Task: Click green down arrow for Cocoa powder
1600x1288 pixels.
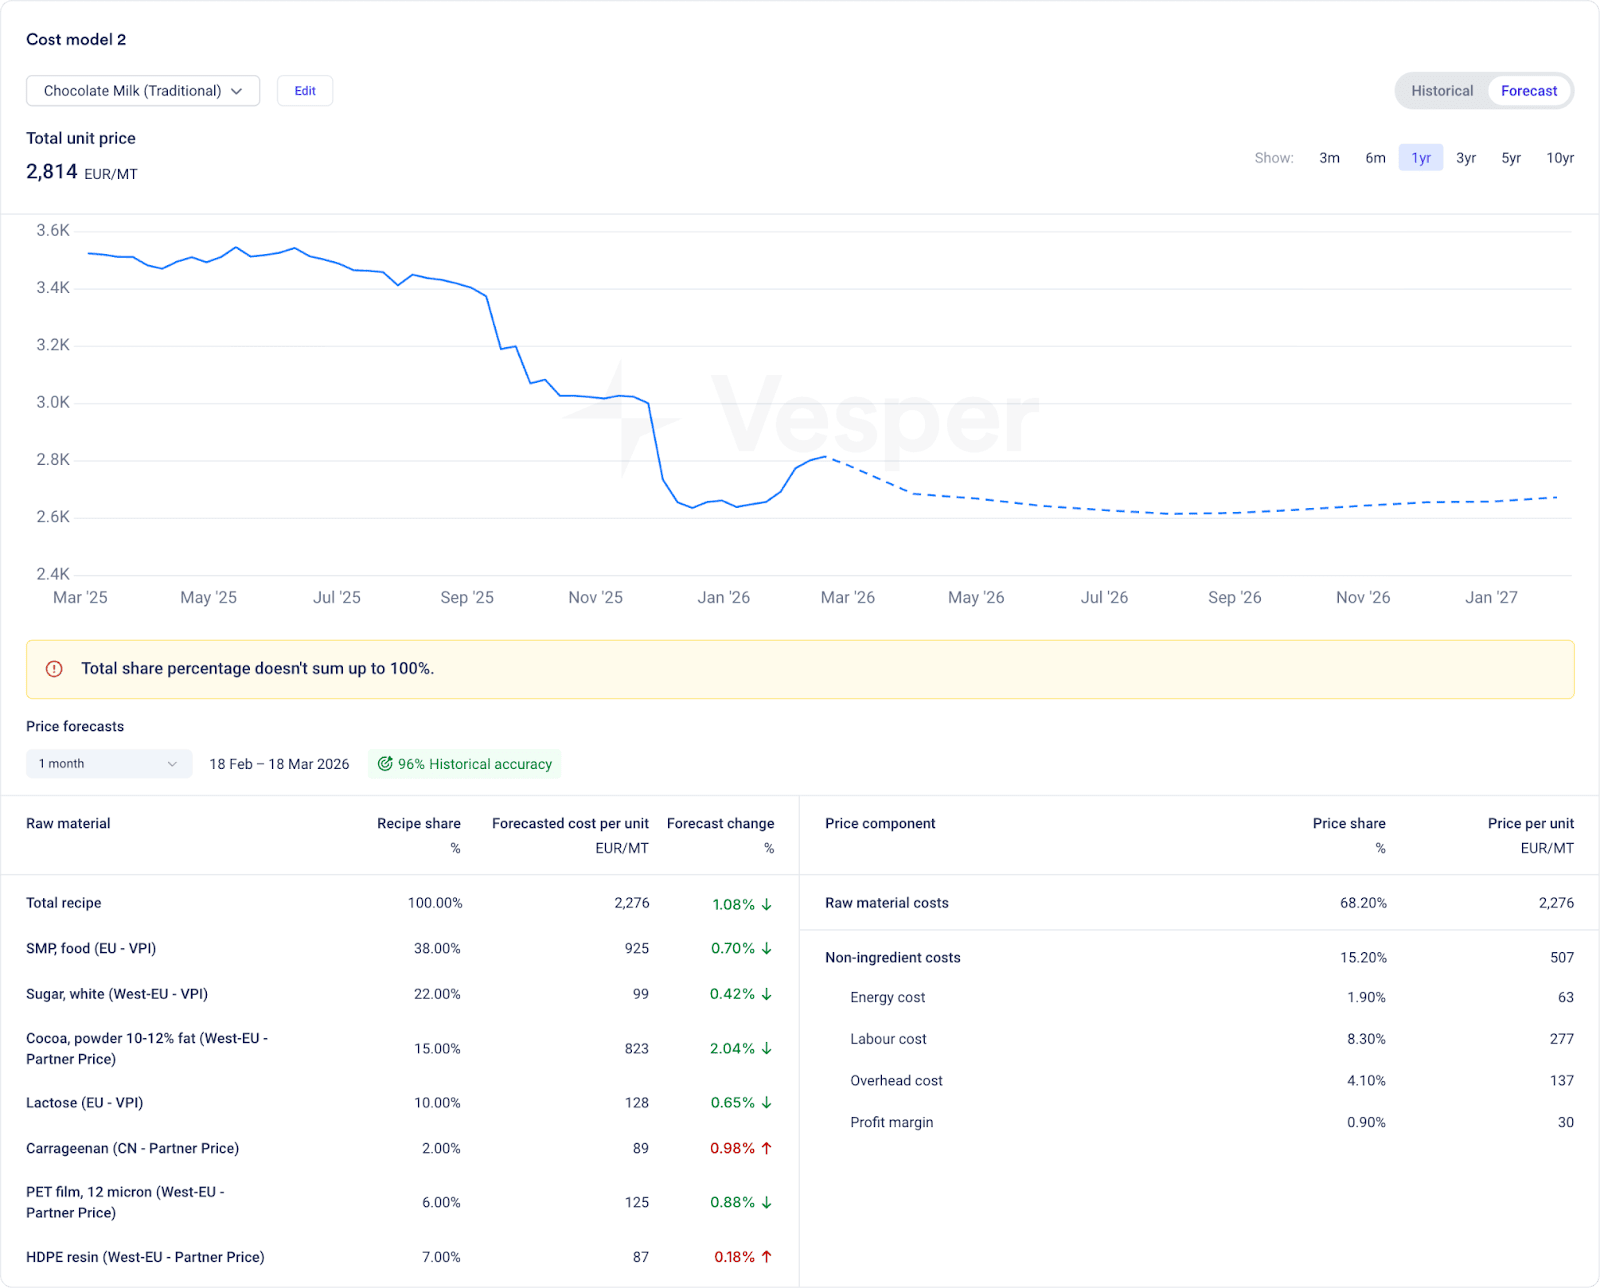Action: pyautogui.click(x=767, y=1048)
